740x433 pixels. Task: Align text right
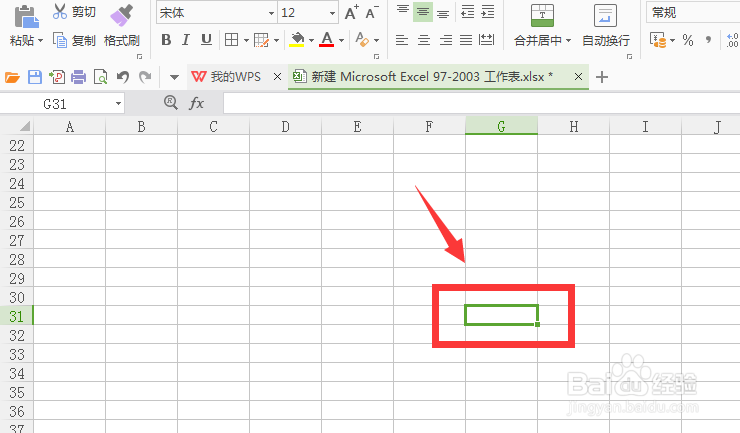coord(446,40)
